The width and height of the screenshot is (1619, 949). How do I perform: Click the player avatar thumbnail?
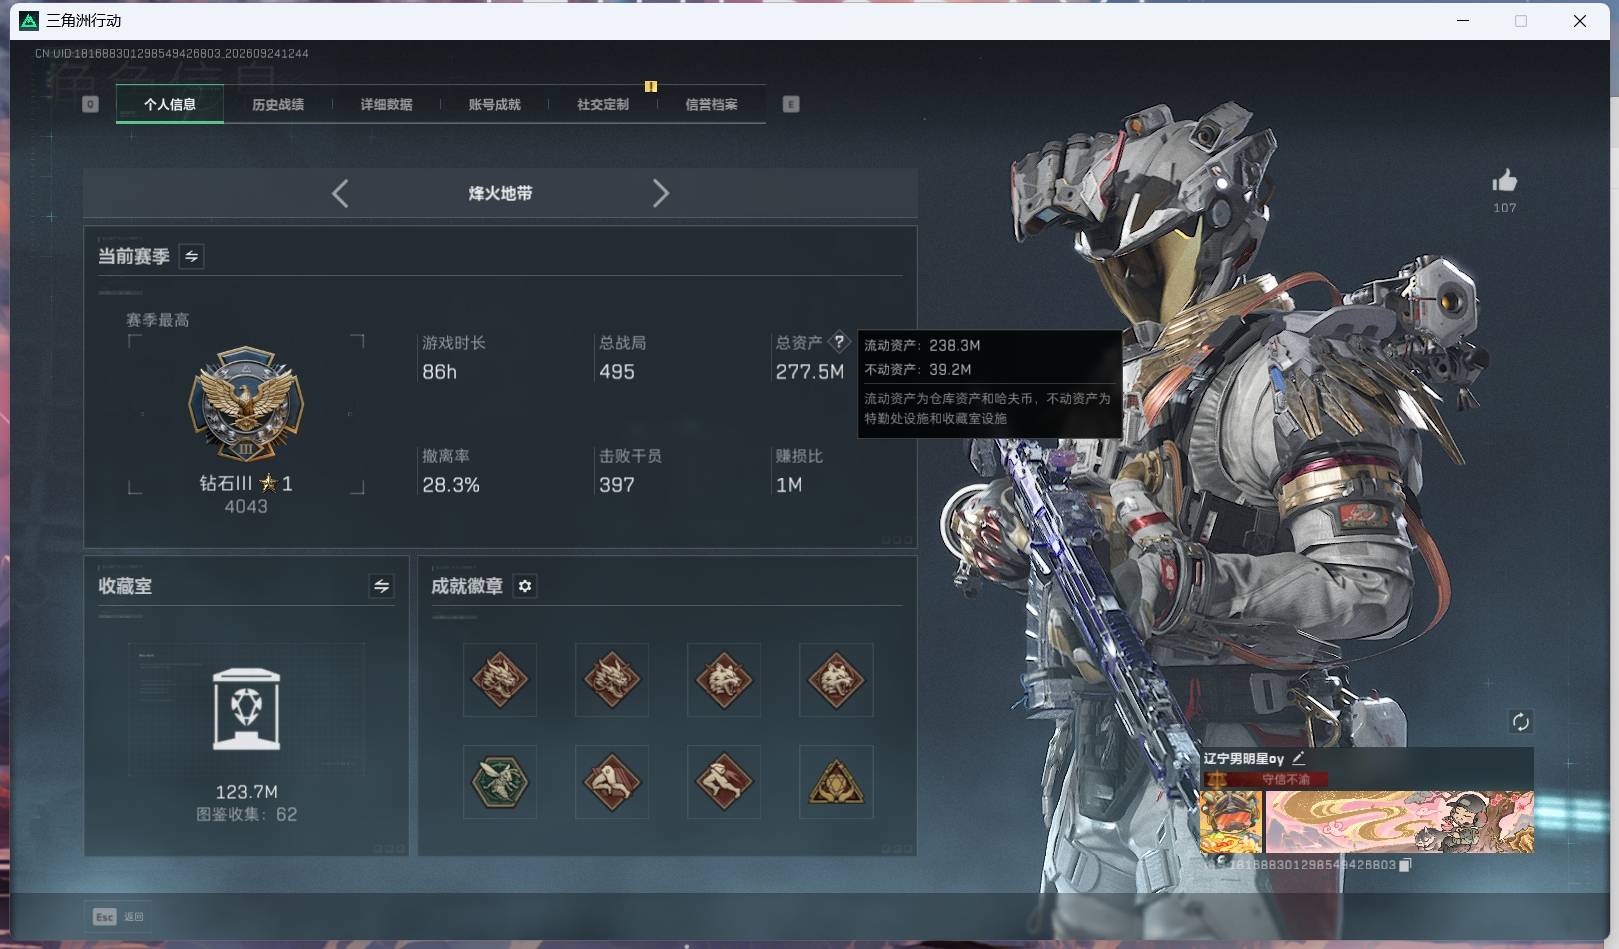pyautogui.click(x=1231, y=822)
